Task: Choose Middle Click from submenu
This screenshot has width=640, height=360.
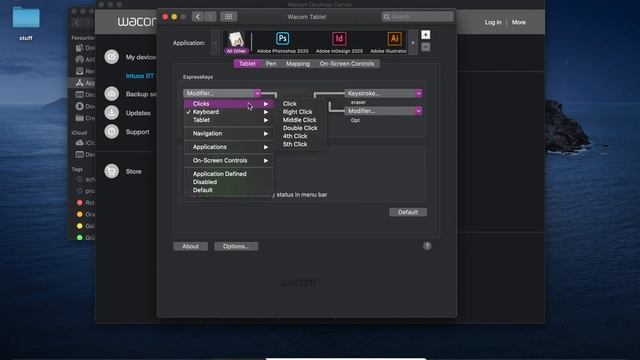Action: point(300,120)
